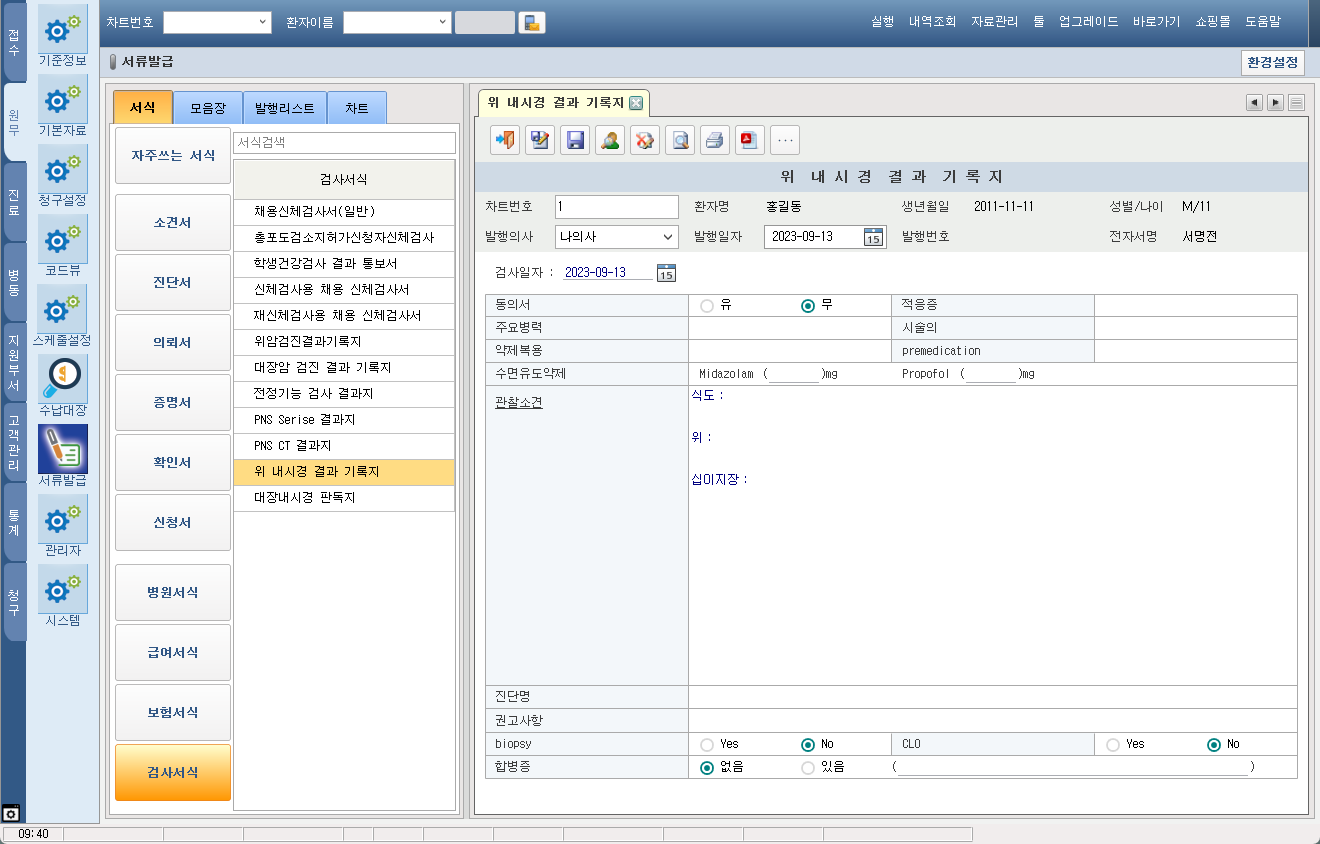Select the 진단서 category button
1320x844 pixels.
coord(172,283)
